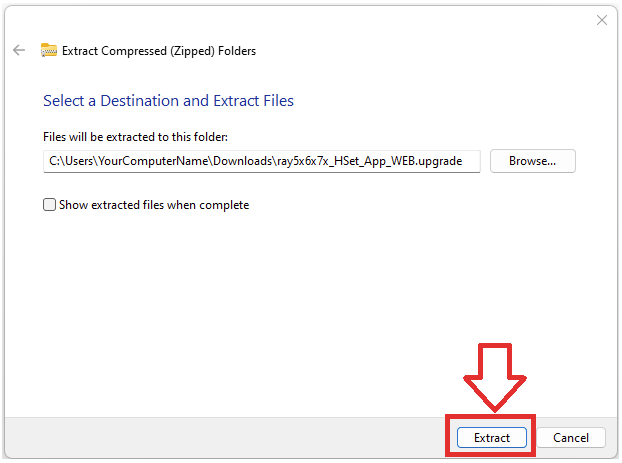Click the Extract button
The image size is (622, 463).
(491, 438)
